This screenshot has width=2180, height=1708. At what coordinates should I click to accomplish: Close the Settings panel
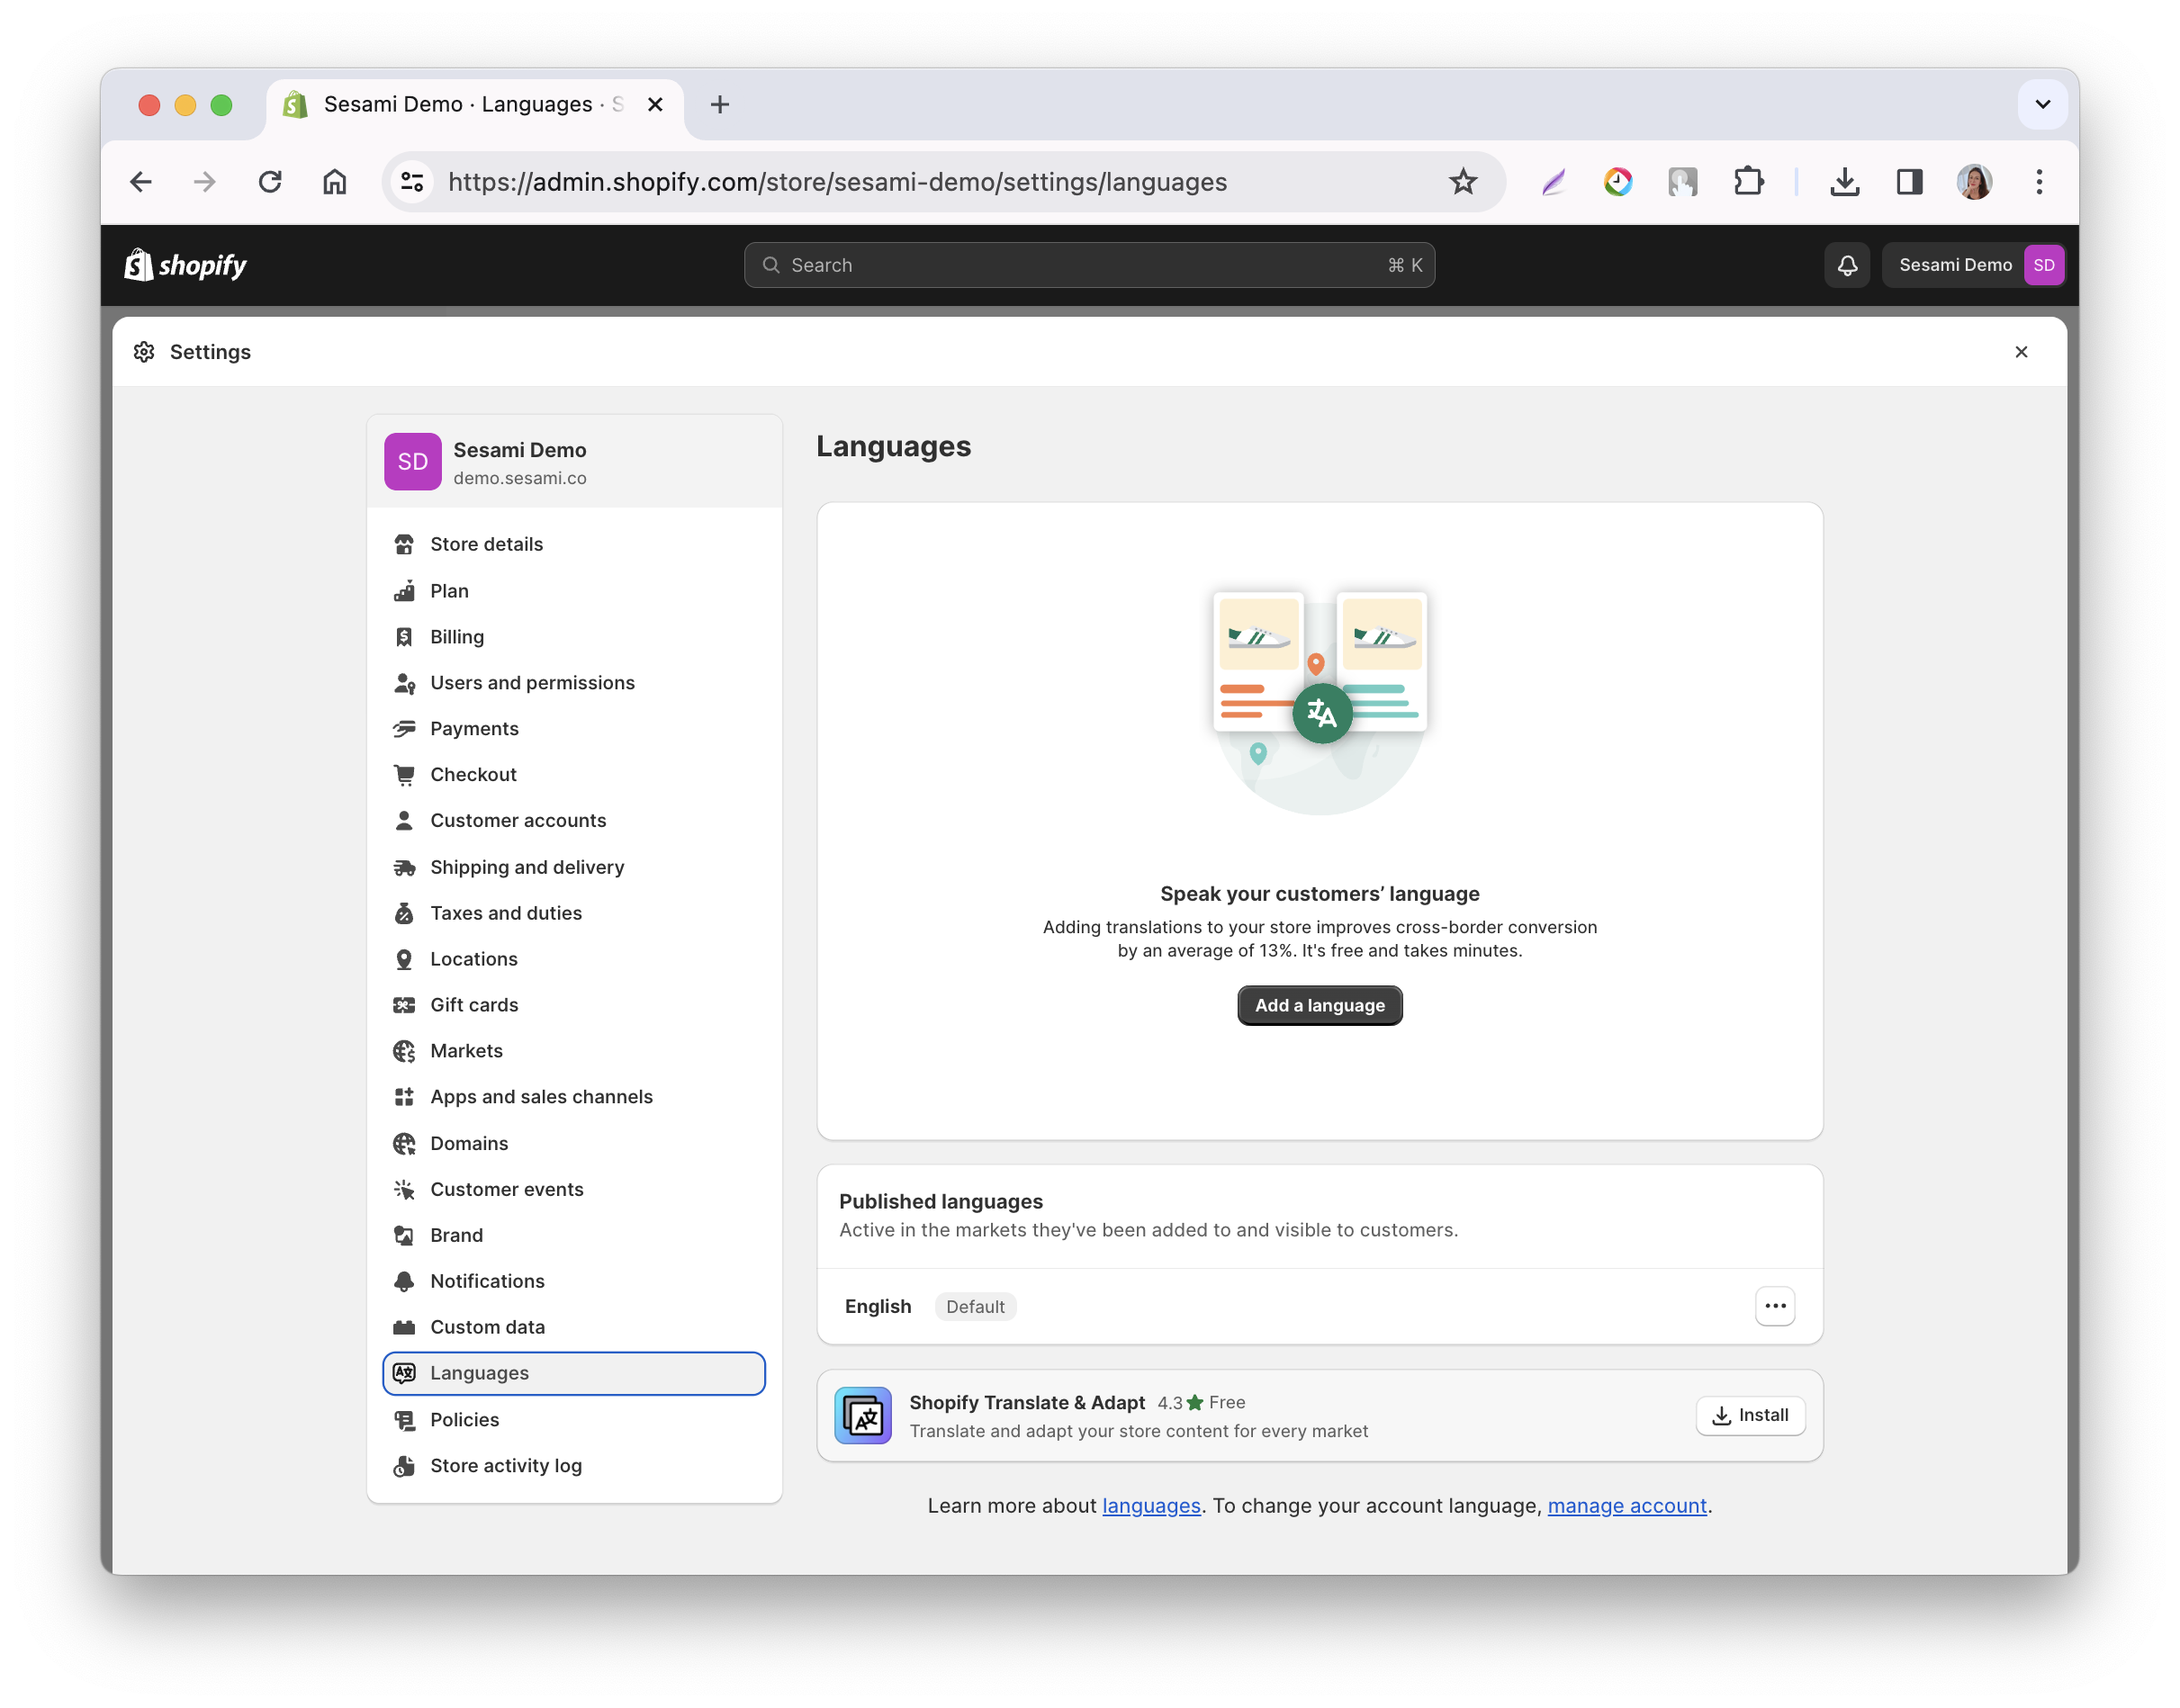click(x=2021, y=352)
